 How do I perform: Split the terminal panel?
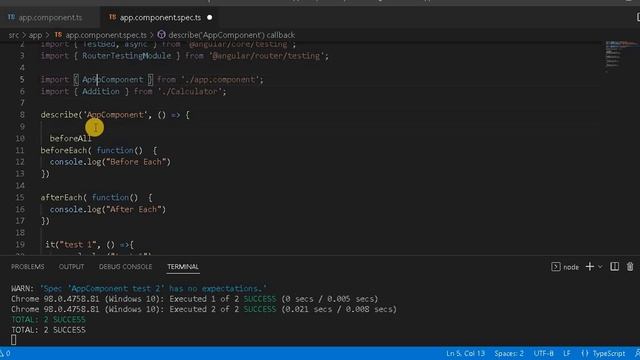pos(614,267)
